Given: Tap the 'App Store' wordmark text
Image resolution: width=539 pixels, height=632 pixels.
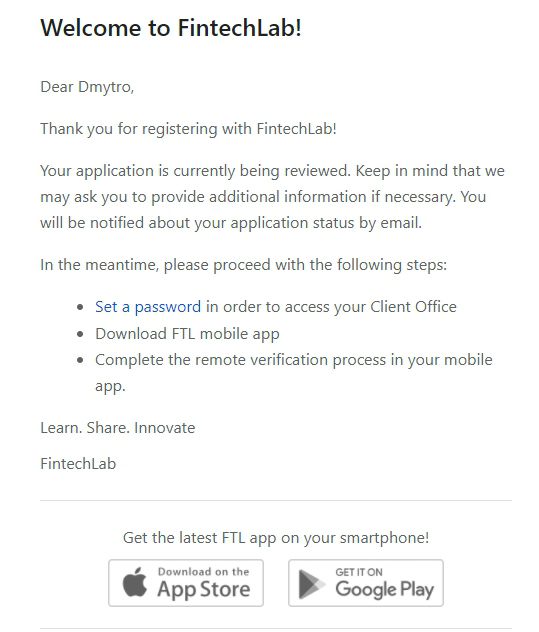Looking at the screenshot, I should 204,589.
